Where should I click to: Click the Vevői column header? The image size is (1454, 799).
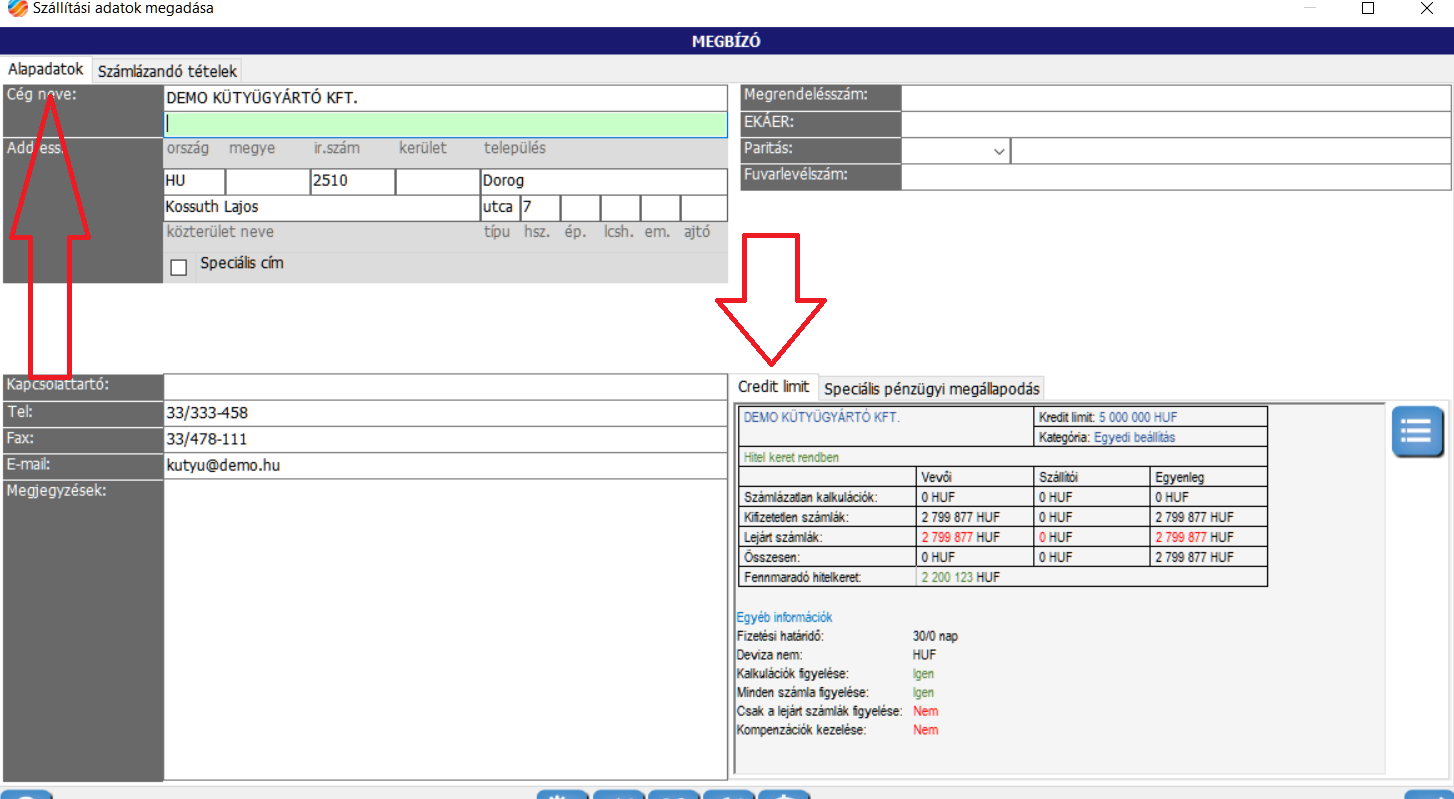pyautogui.click(x=936, y=477)
